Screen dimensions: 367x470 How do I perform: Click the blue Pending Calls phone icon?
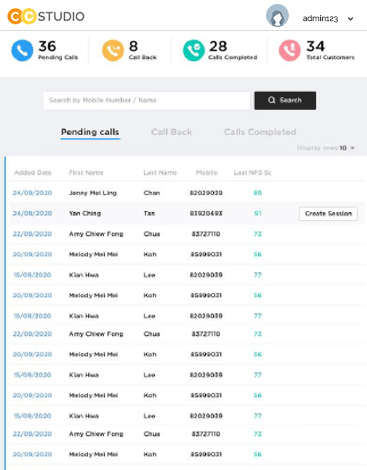[22, 50]
